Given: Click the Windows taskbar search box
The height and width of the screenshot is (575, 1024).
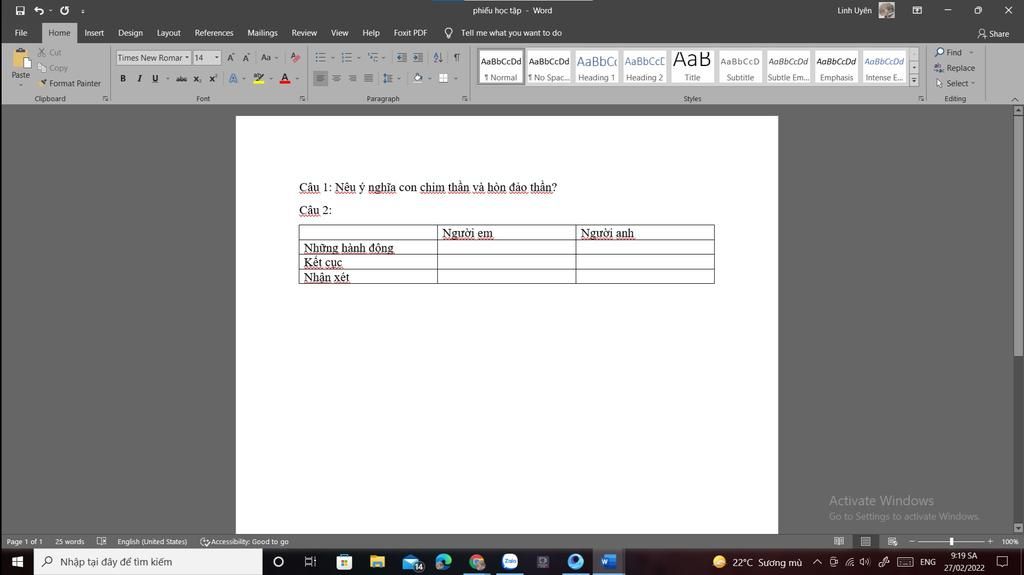Looking at the screenshot, I should pyautogui.click(x=148, y=561).
